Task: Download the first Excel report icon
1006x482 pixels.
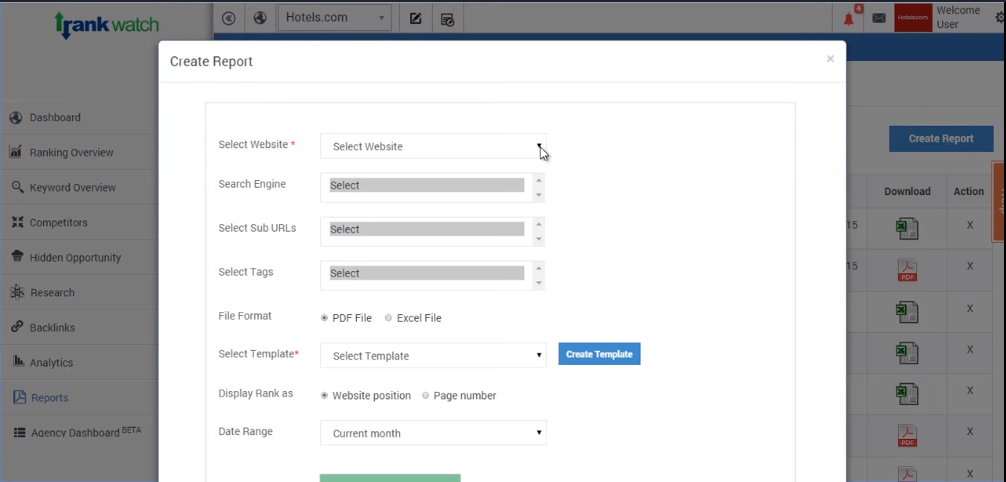Action: tap(907, 229)
